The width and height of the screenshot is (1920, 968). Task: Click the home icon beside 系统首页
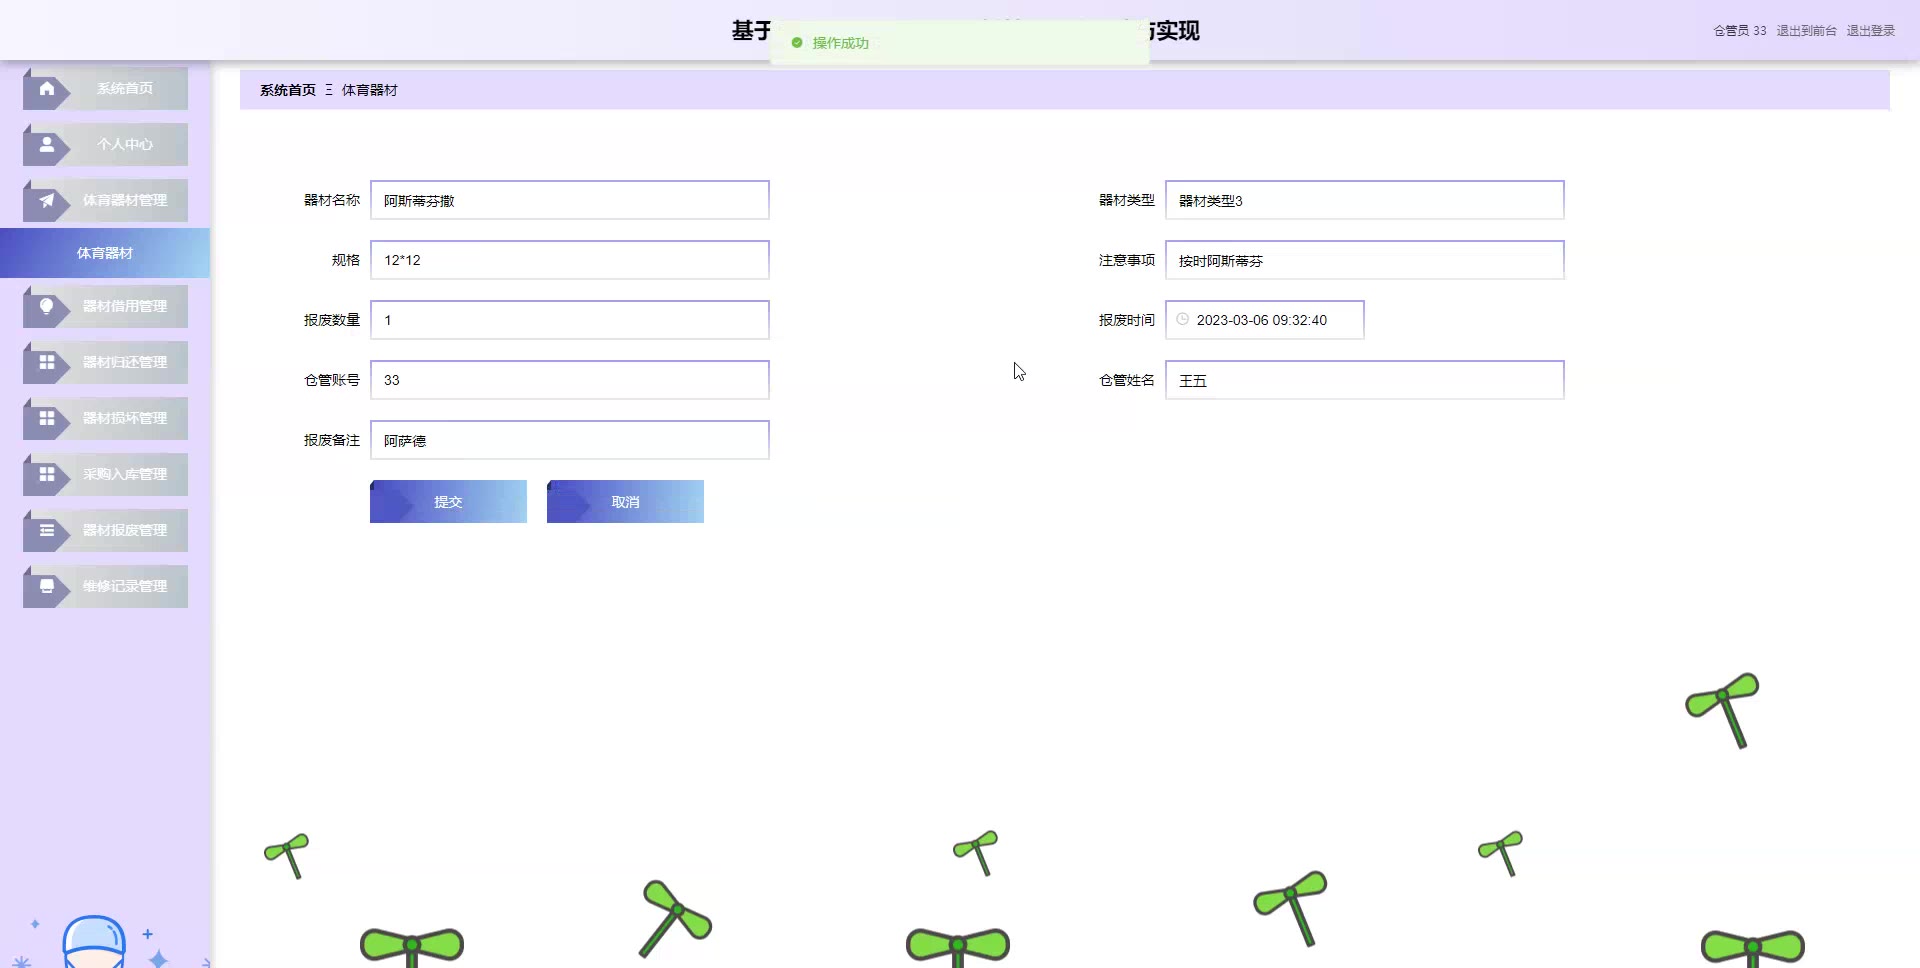click(x=46, y=88)
